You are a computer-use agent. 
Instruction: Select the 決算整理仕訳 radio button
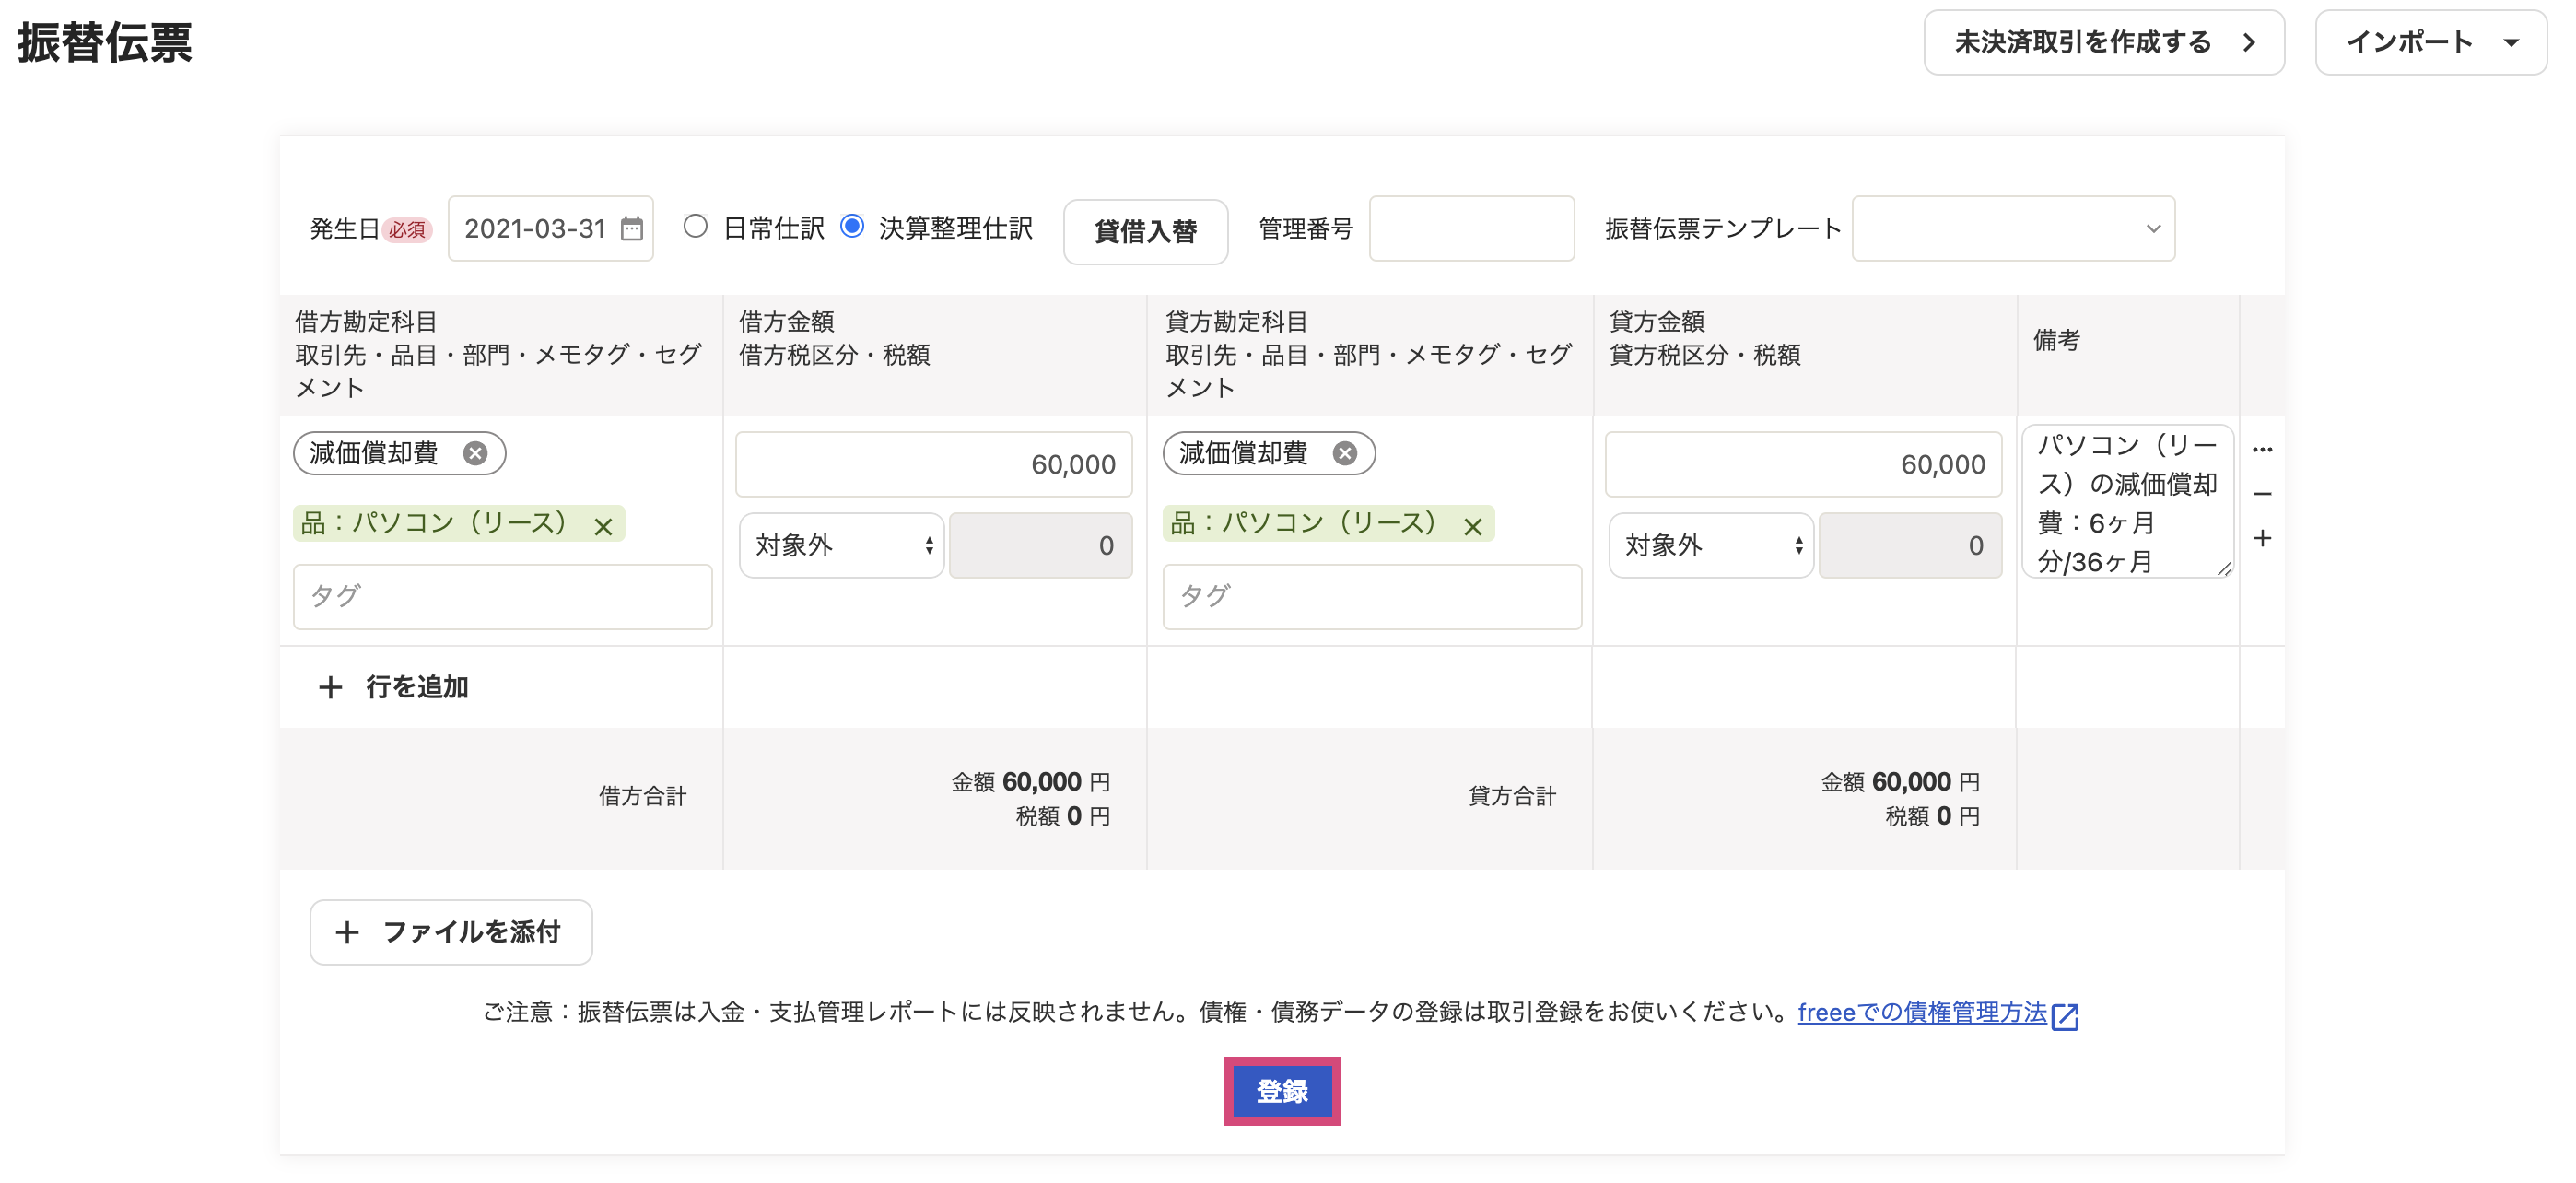[x=852, y=227]
